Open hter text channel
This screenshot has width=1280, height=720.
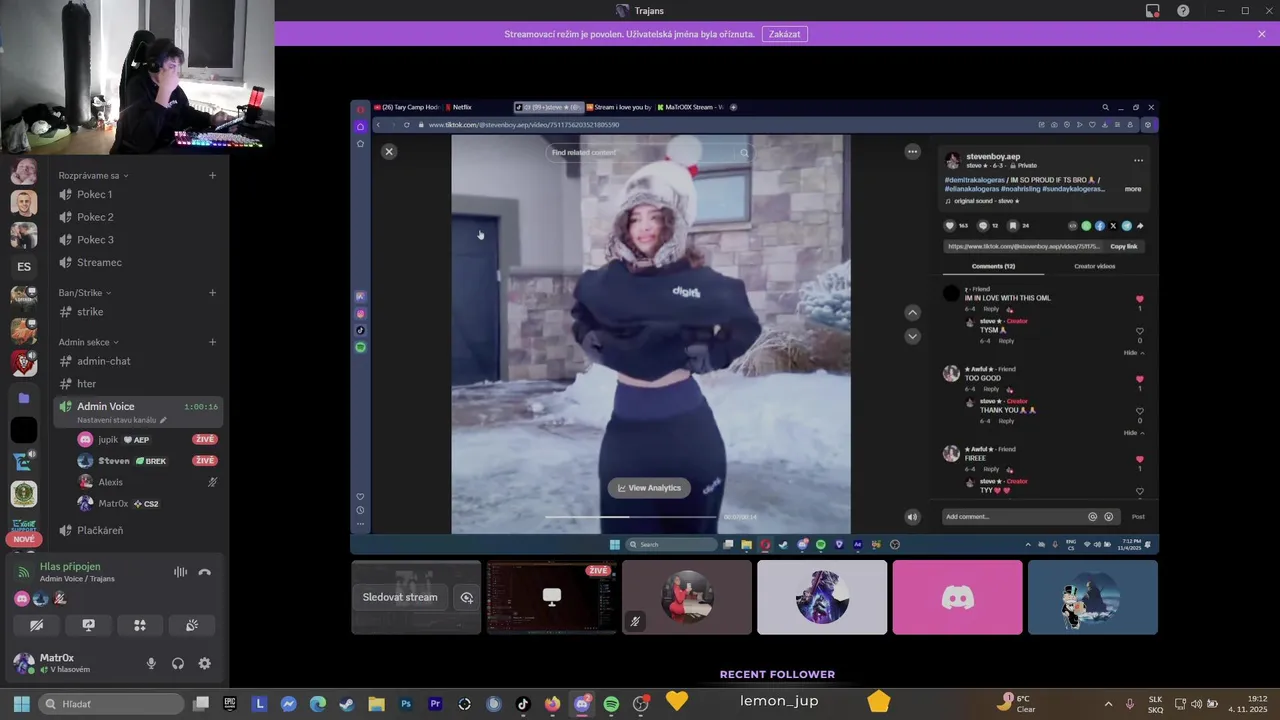[138, 384]
